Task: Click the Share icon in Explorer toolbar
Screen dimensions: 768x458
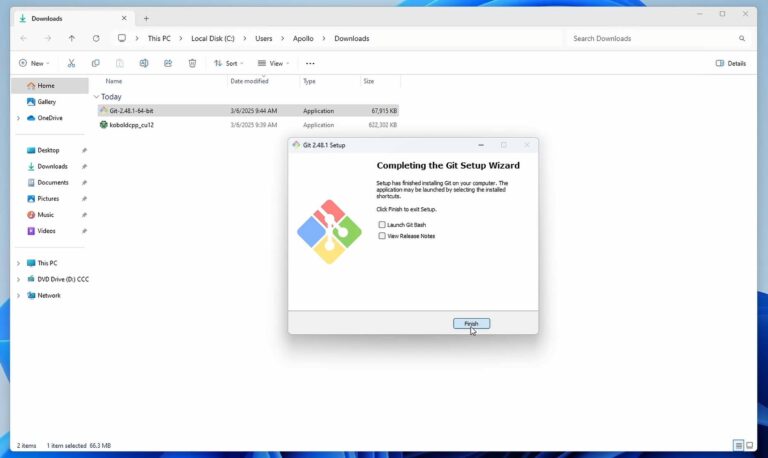Action: coord(168,63)
